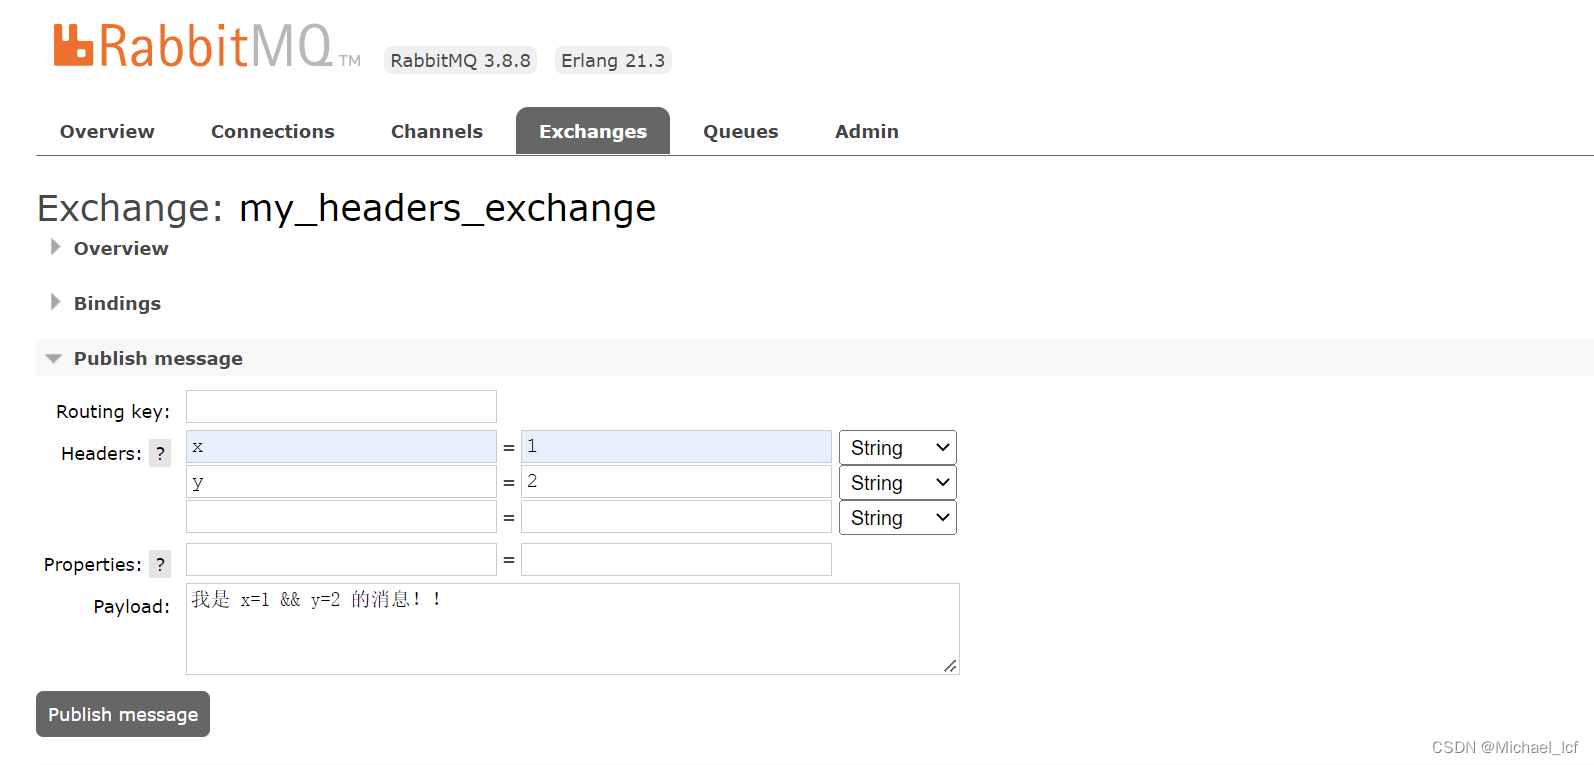1594x765 pixels.
Task: Select the Exchanges tab
Action: [x=592, y=131]
